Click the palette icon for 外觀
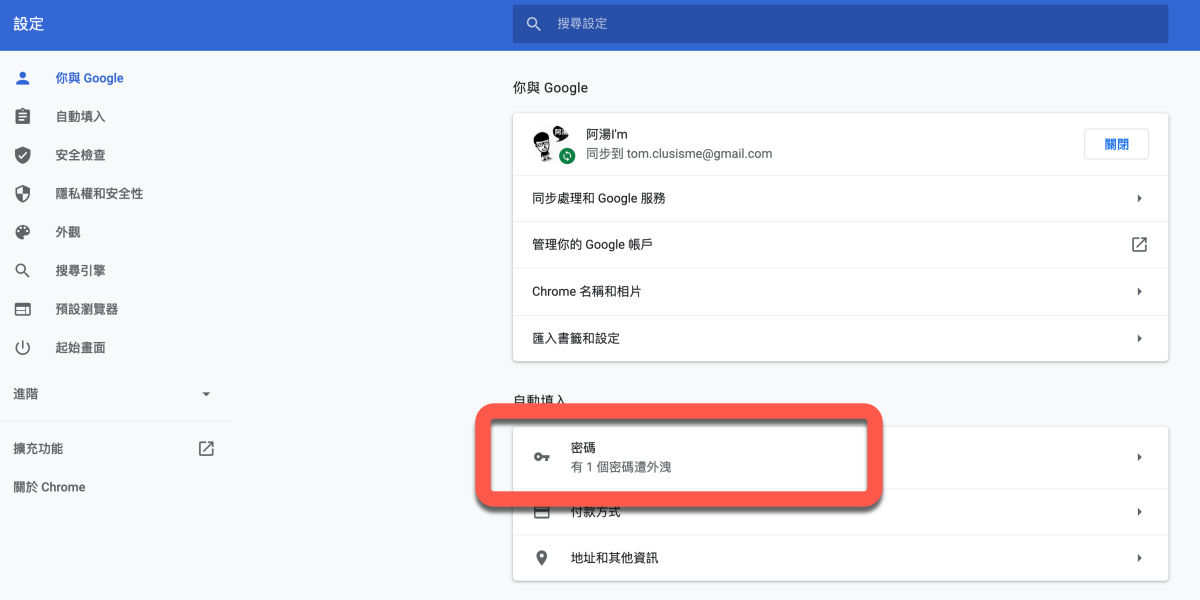This screenshot has width=1200, height=600. [x=23, y=232]
